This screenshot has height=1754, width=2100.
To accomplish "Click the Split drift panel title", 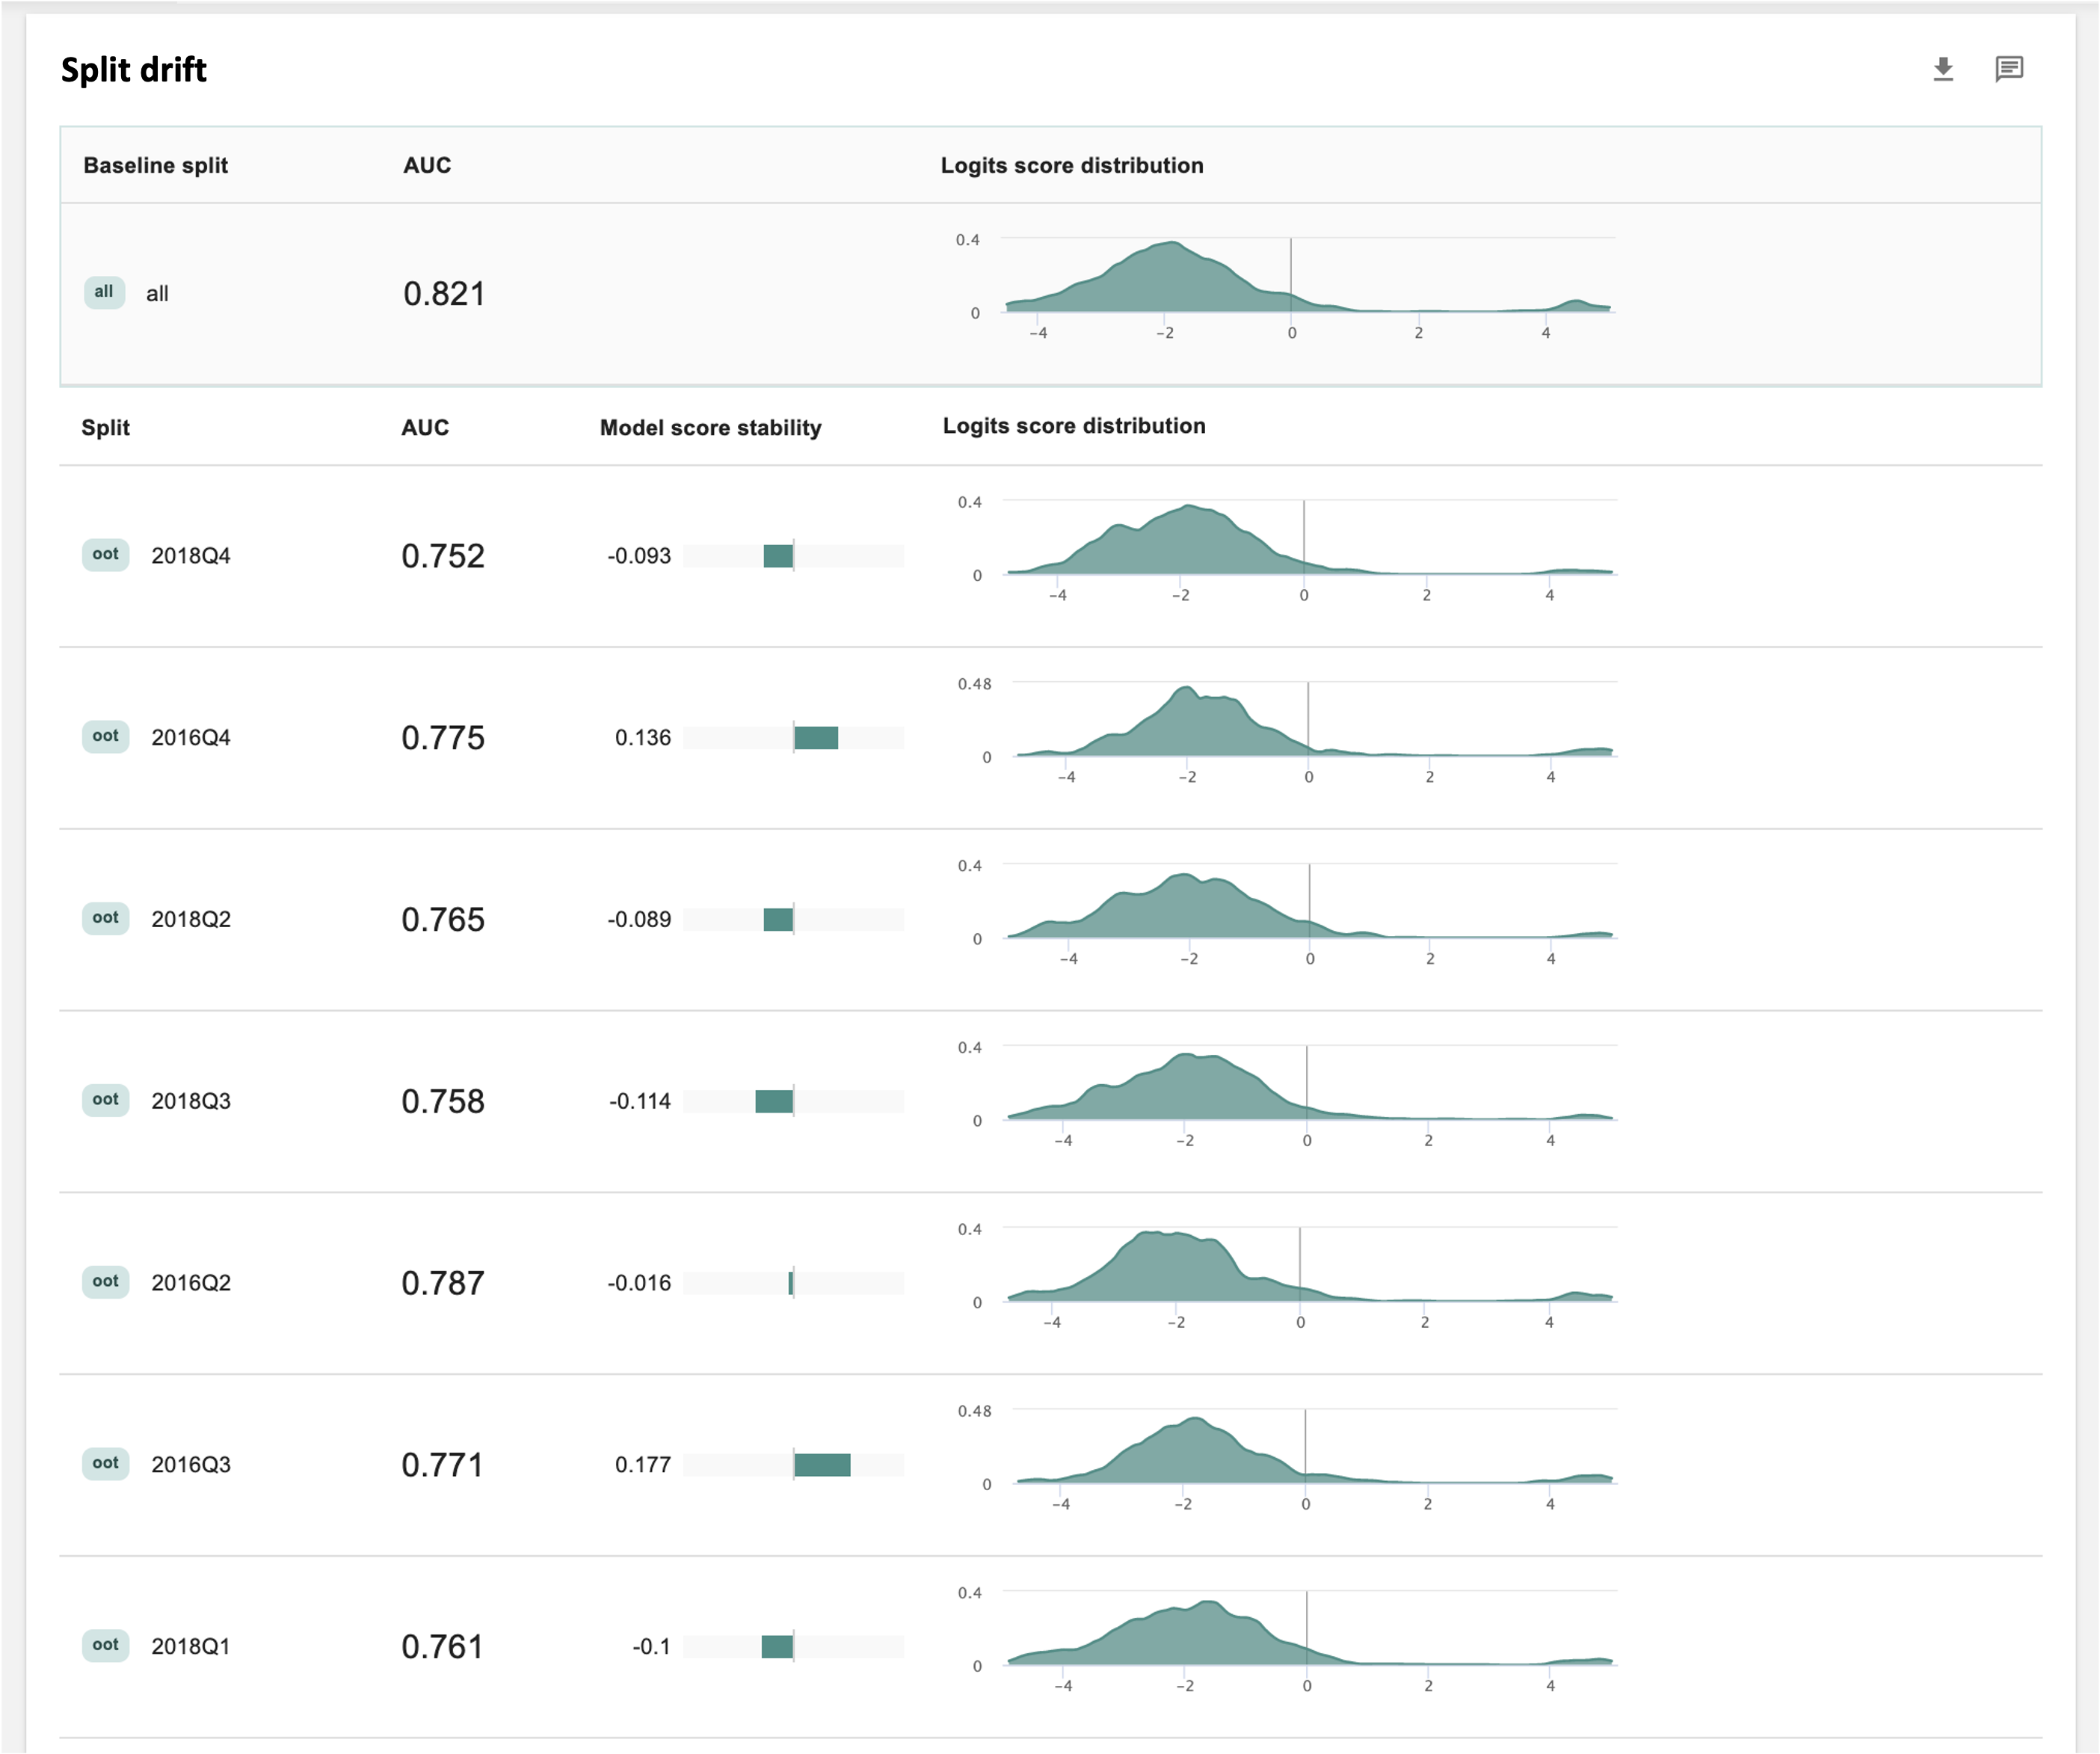I will tap(134, 70).
